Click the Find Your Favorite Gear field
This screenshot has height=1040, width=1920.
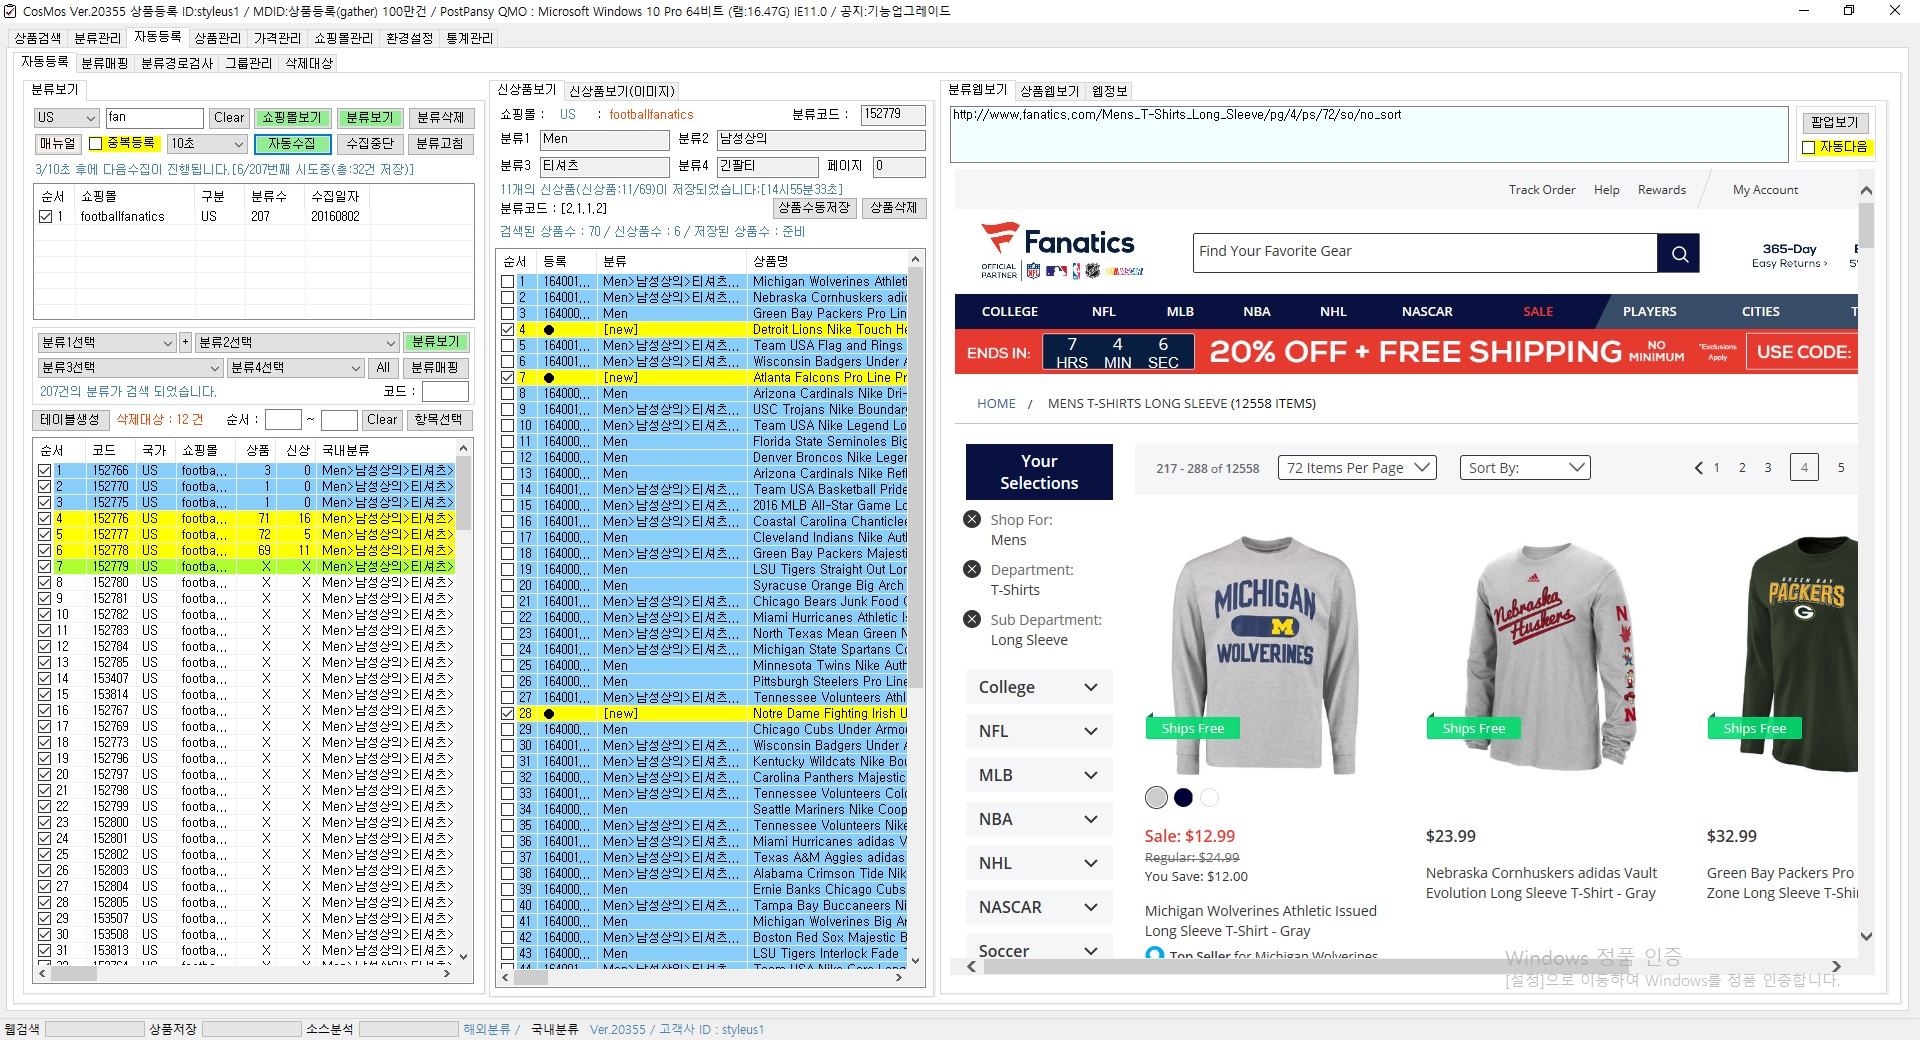1424,252
